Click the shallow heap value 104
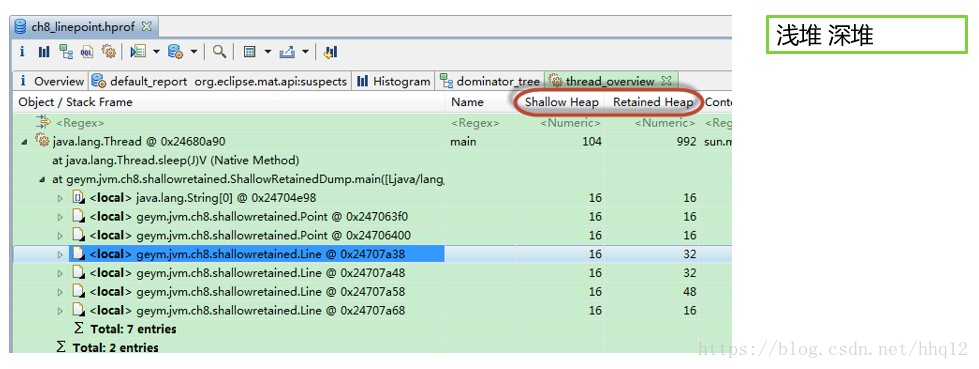 pos(591,142)
